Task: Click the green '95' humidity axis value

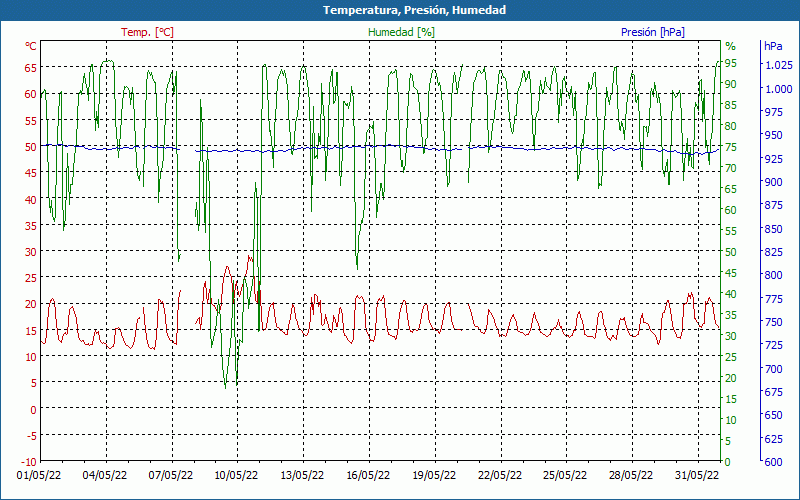Action: click(731, 63)
